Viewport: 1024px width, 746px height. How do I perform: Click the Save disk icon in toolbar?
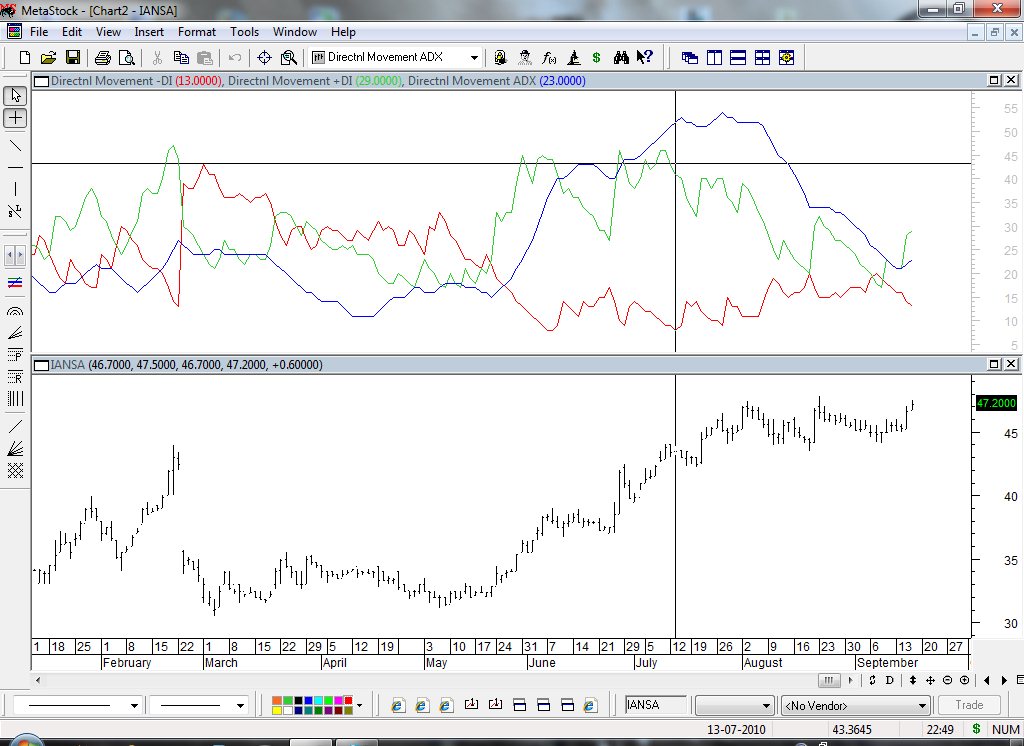(x=73, y=57)
